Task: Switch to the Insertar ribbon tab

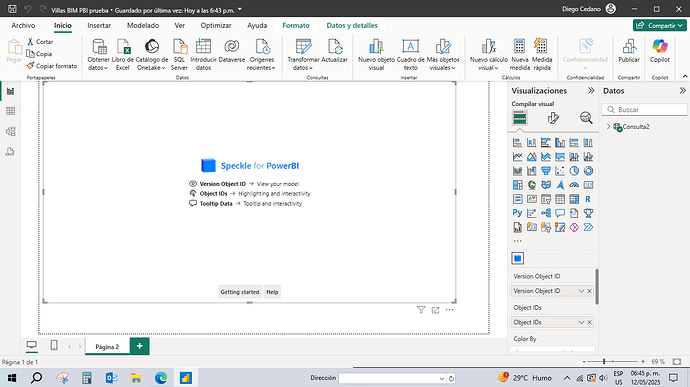Action: 99,26
